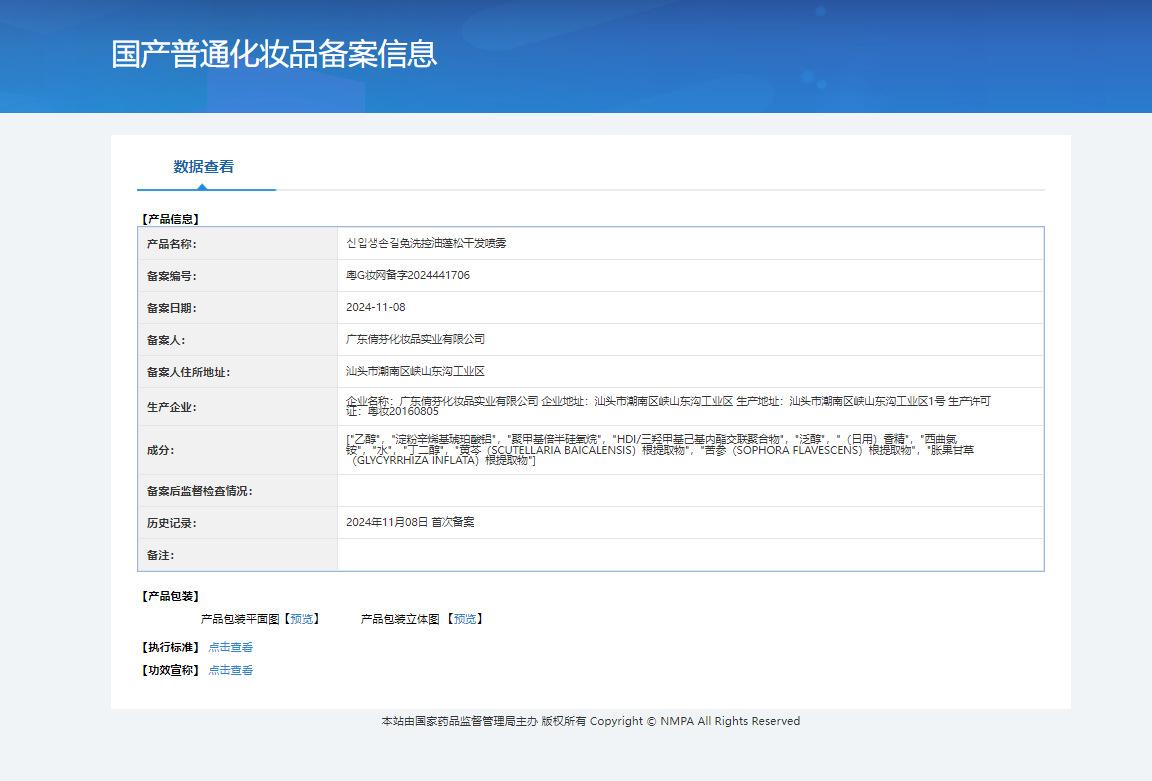Click the filing date 2024-11-08
This screenshot has height=781, width=1152.
click(x=376, y=307)
